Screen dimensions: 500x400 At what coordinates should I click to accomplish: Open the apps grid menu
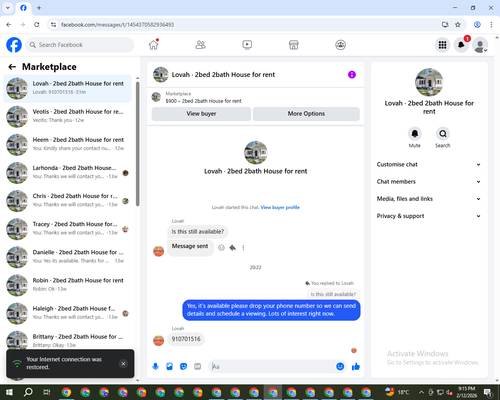[x=442, y=45]
